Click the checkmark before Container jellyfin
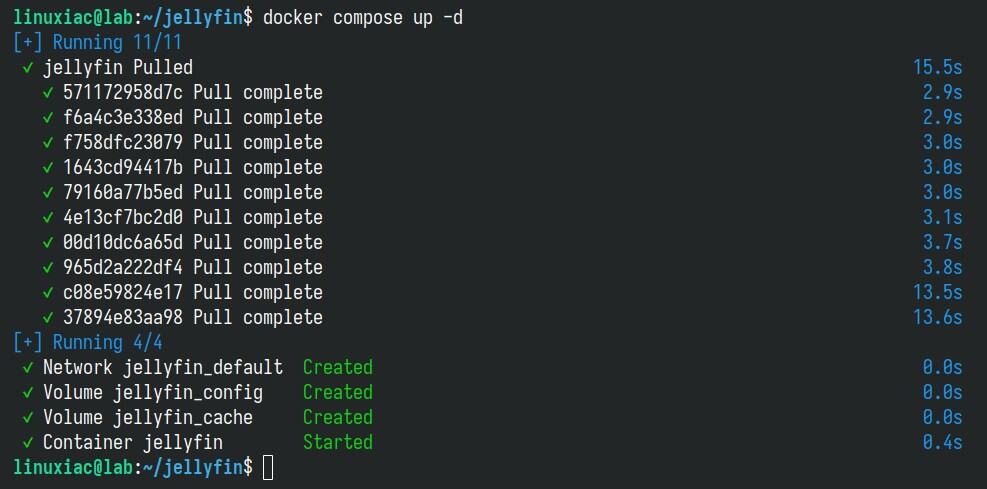The image size is (987, 489). 27,443
